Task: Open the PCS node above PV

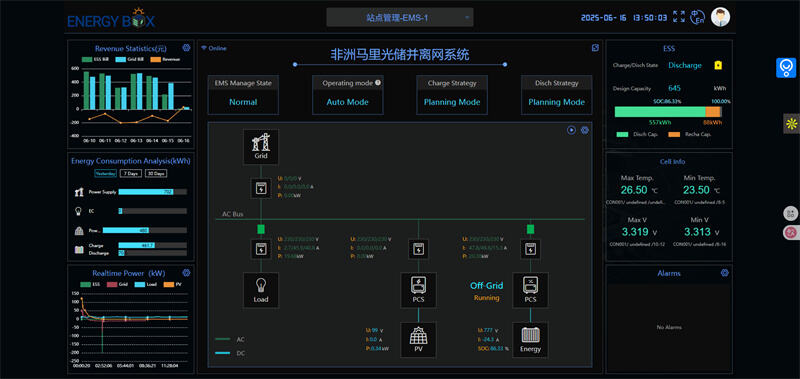Action: (418, 290)
